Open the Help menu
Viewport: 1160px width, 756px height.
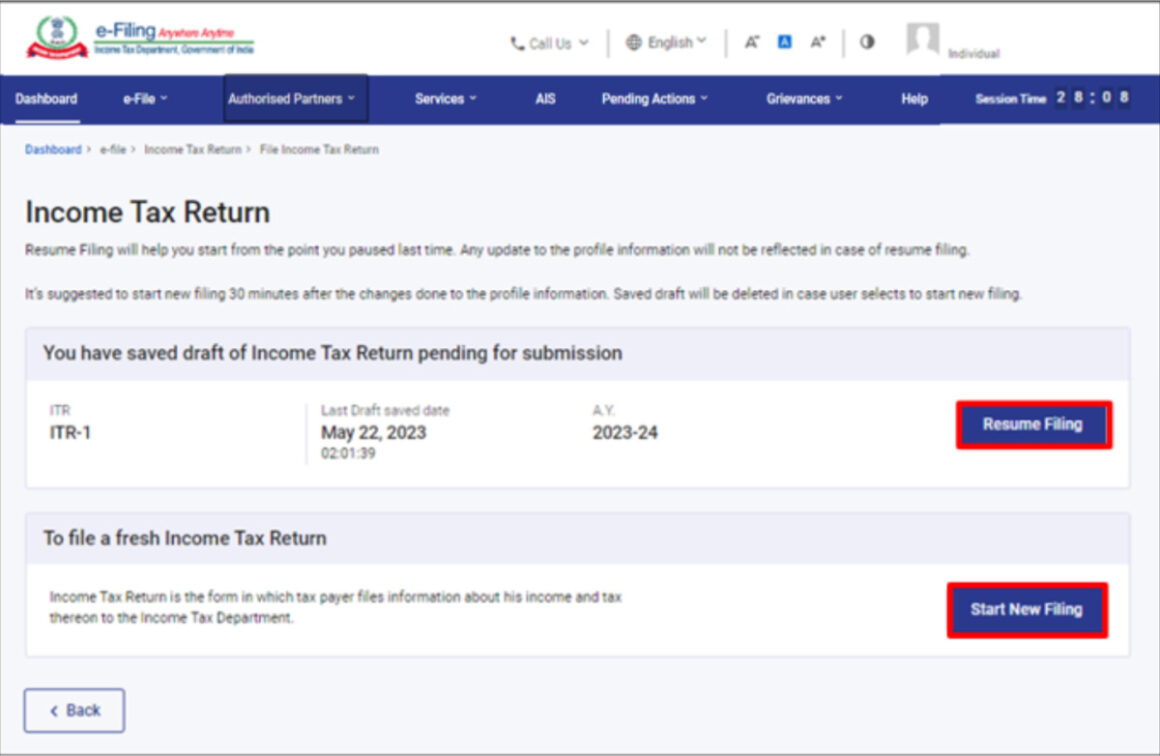coord(911,99)
